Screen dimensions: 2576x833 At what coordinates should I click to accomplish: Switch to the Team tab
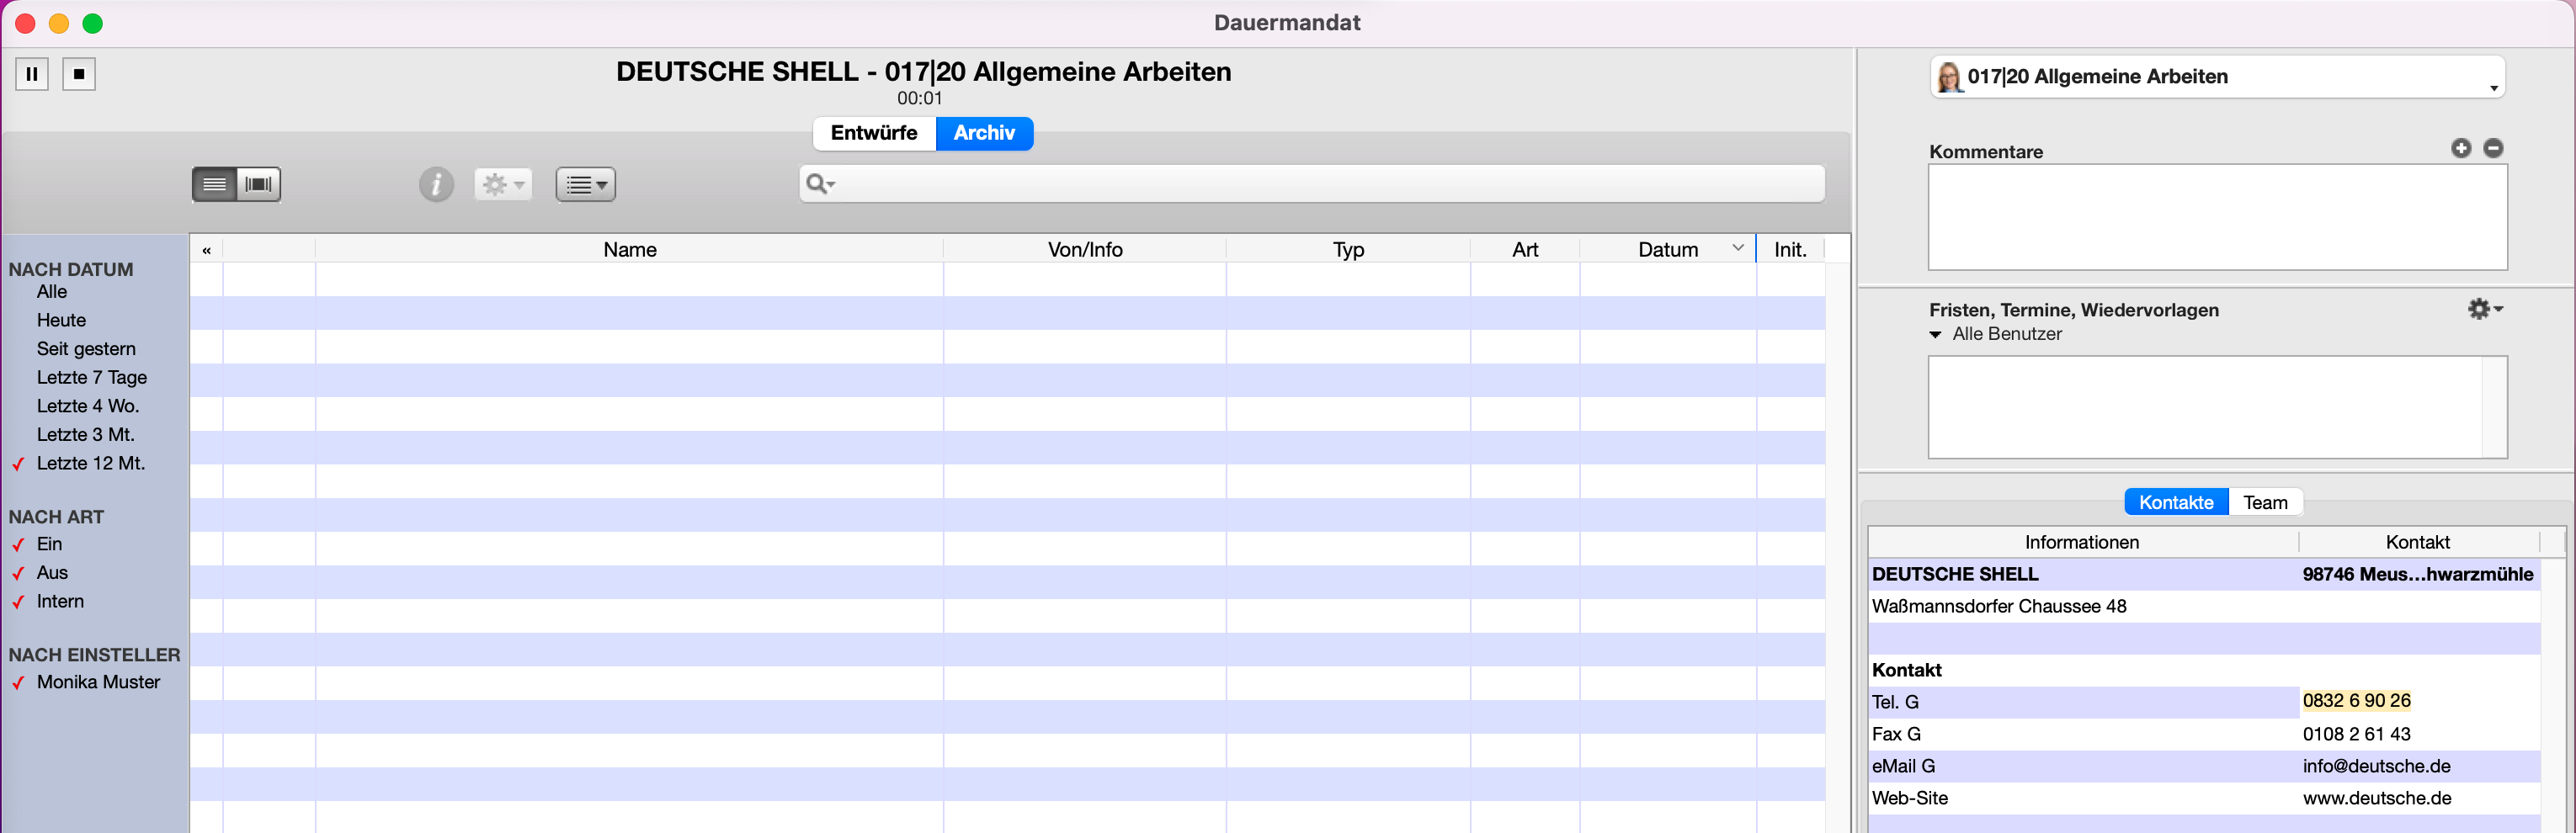(x=2265, y=503)
